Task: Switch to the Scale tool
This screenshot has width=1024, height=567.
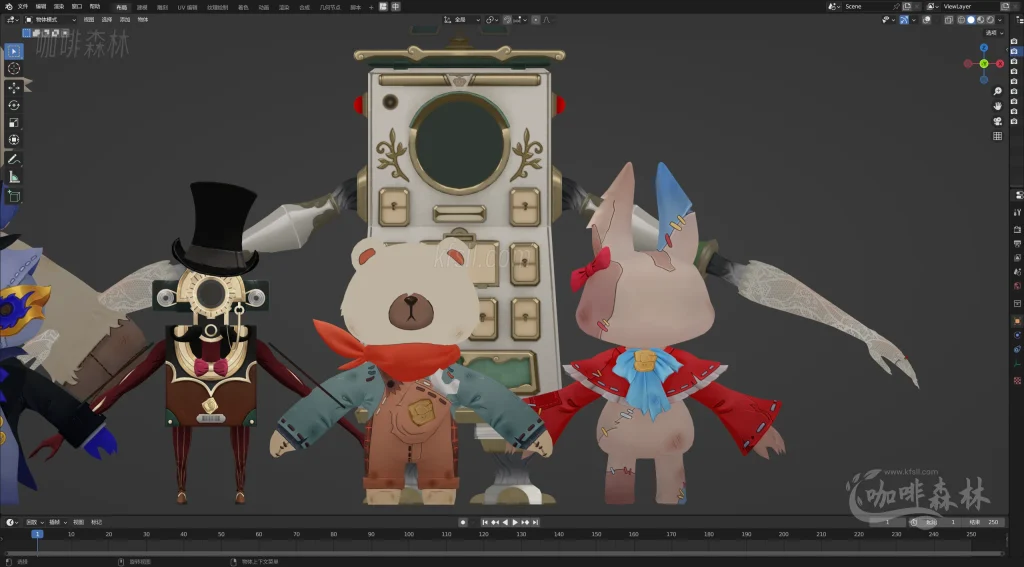Action: [14, 123]
